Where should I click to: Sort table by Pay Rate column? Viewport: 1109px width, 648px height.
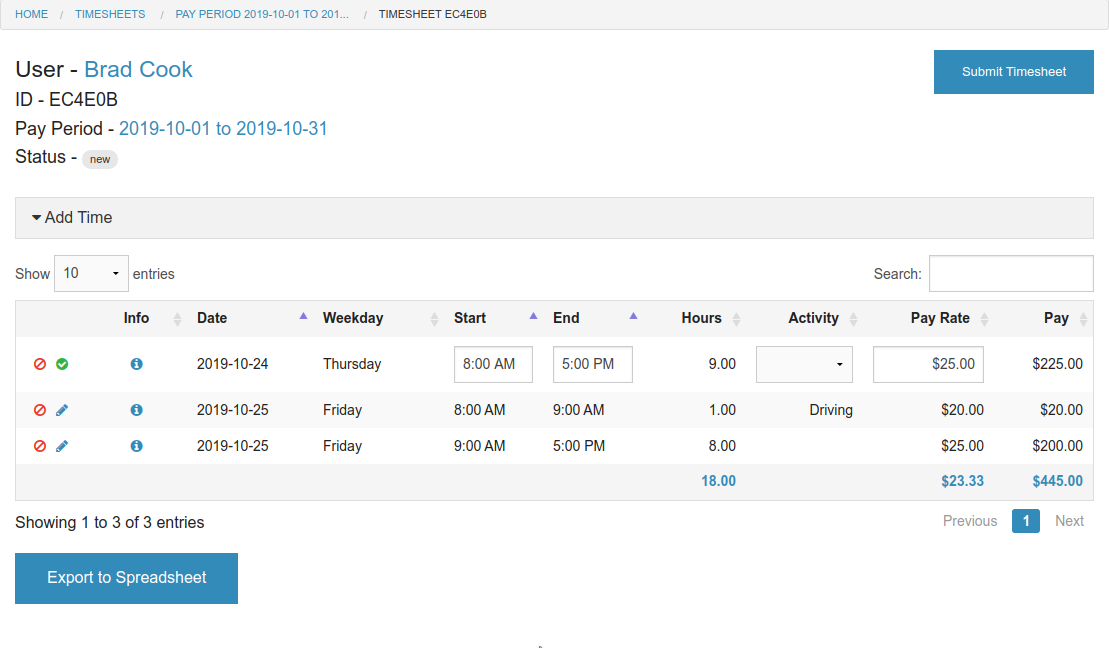940,318
